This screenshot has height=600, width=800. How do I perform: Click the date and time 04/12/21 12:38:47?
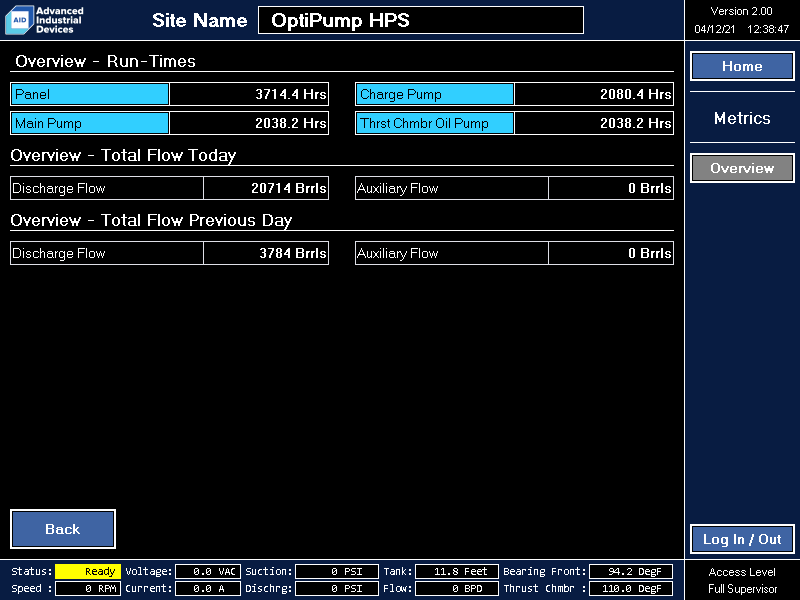(741, 29)
